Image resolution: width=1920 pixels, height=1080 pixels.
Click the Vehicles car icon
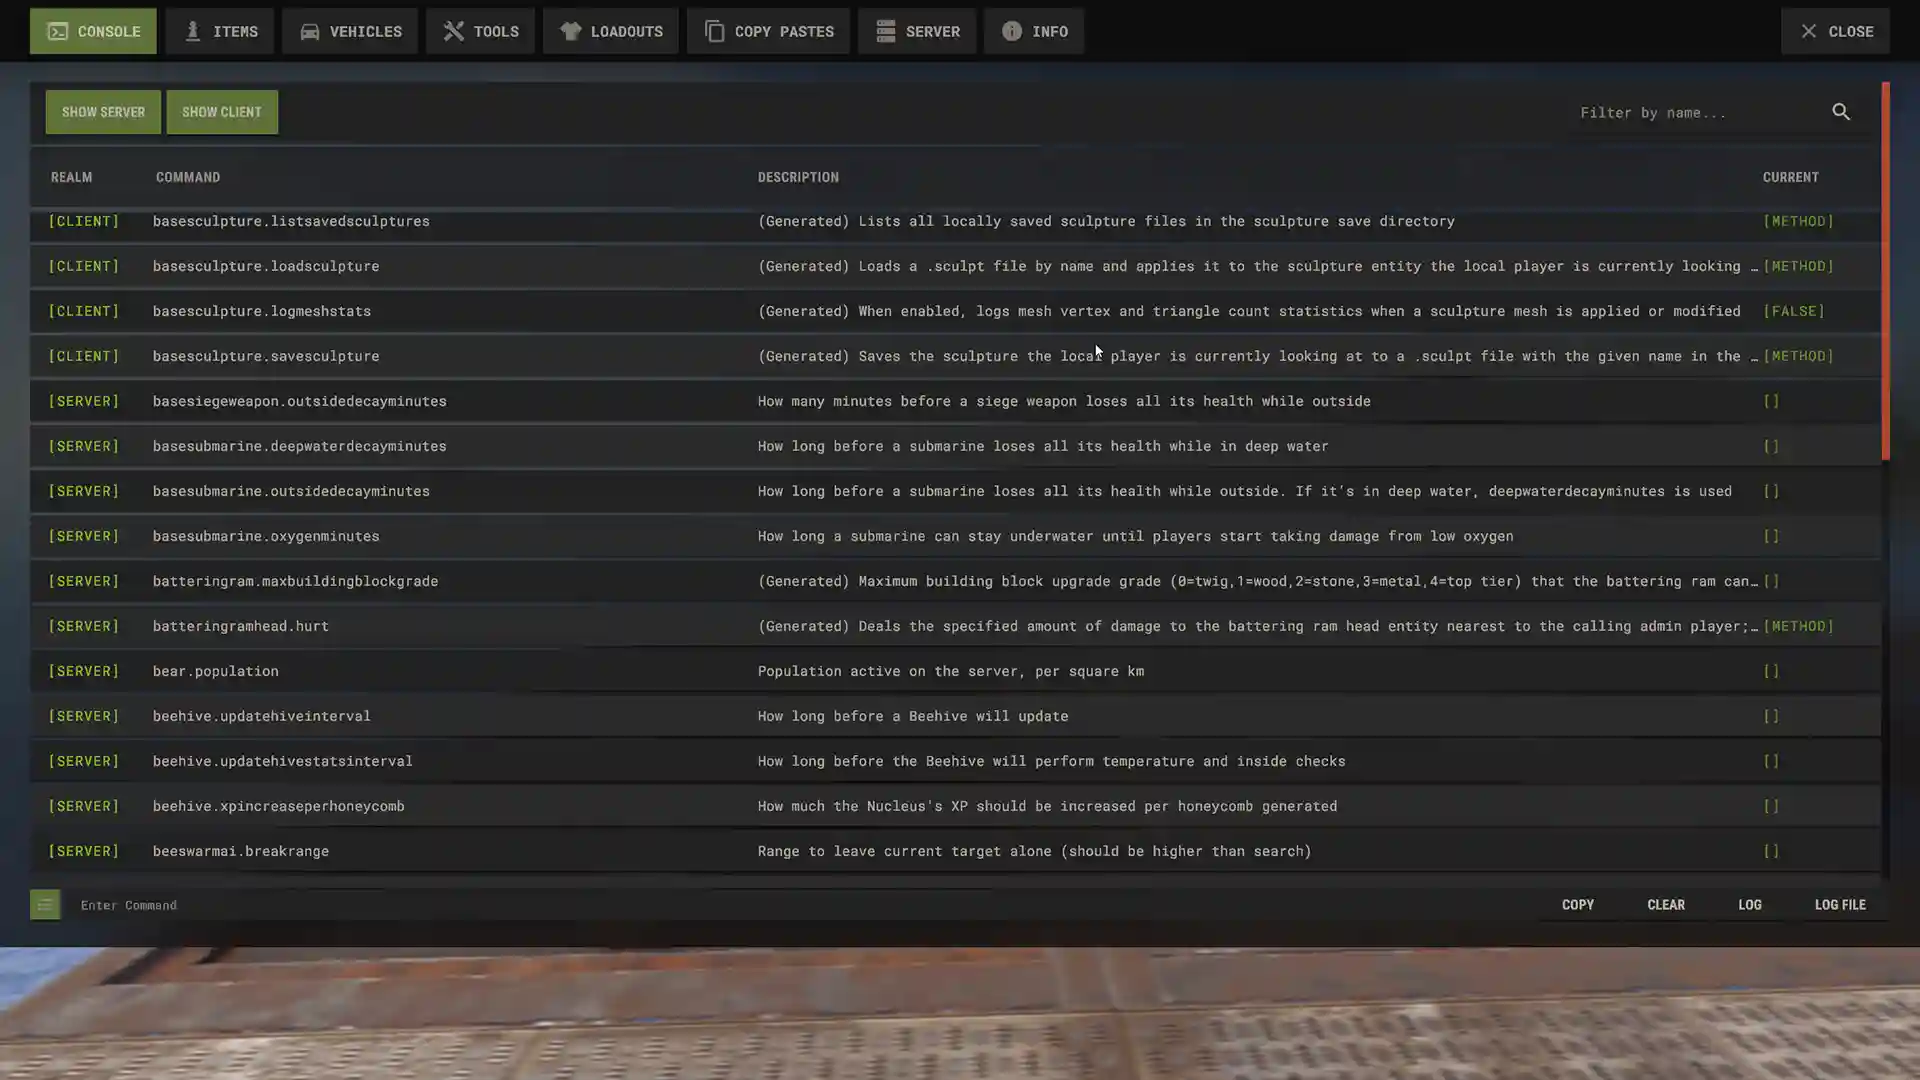click(x=312, y=31)
